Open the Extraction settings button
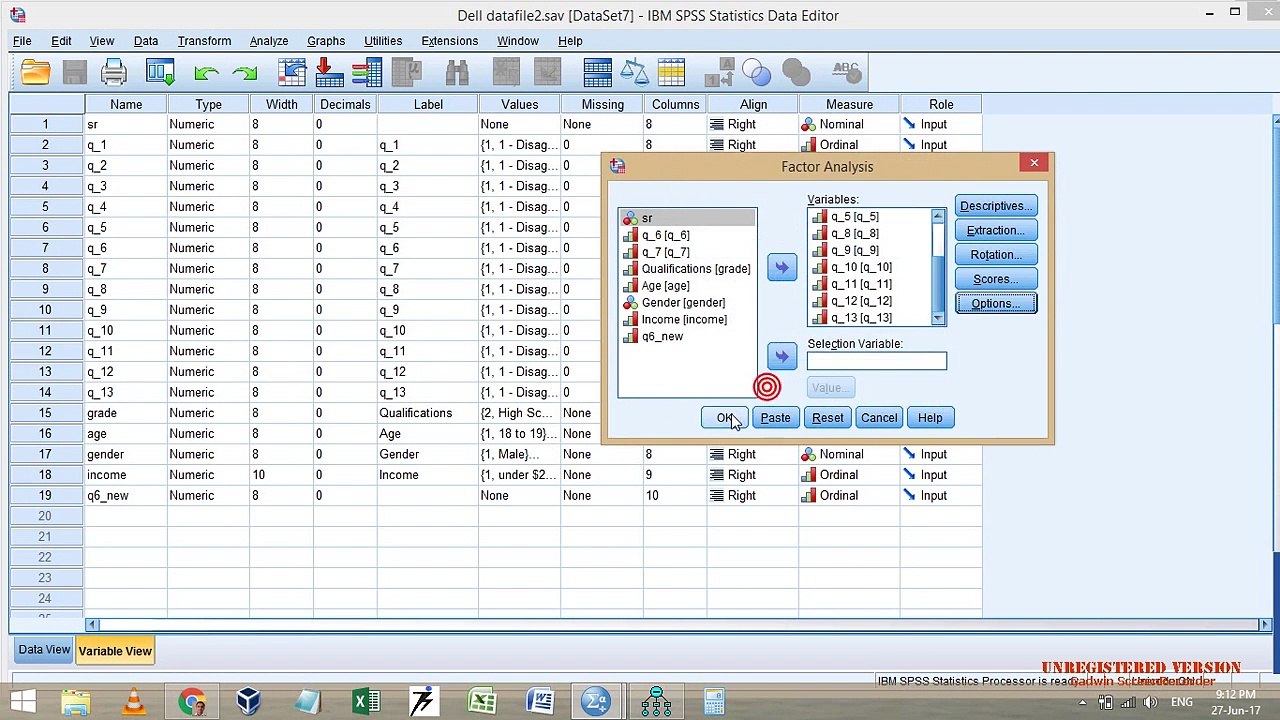The width and height of the screenshot is (1280, 720). click(x=996, y=230)
